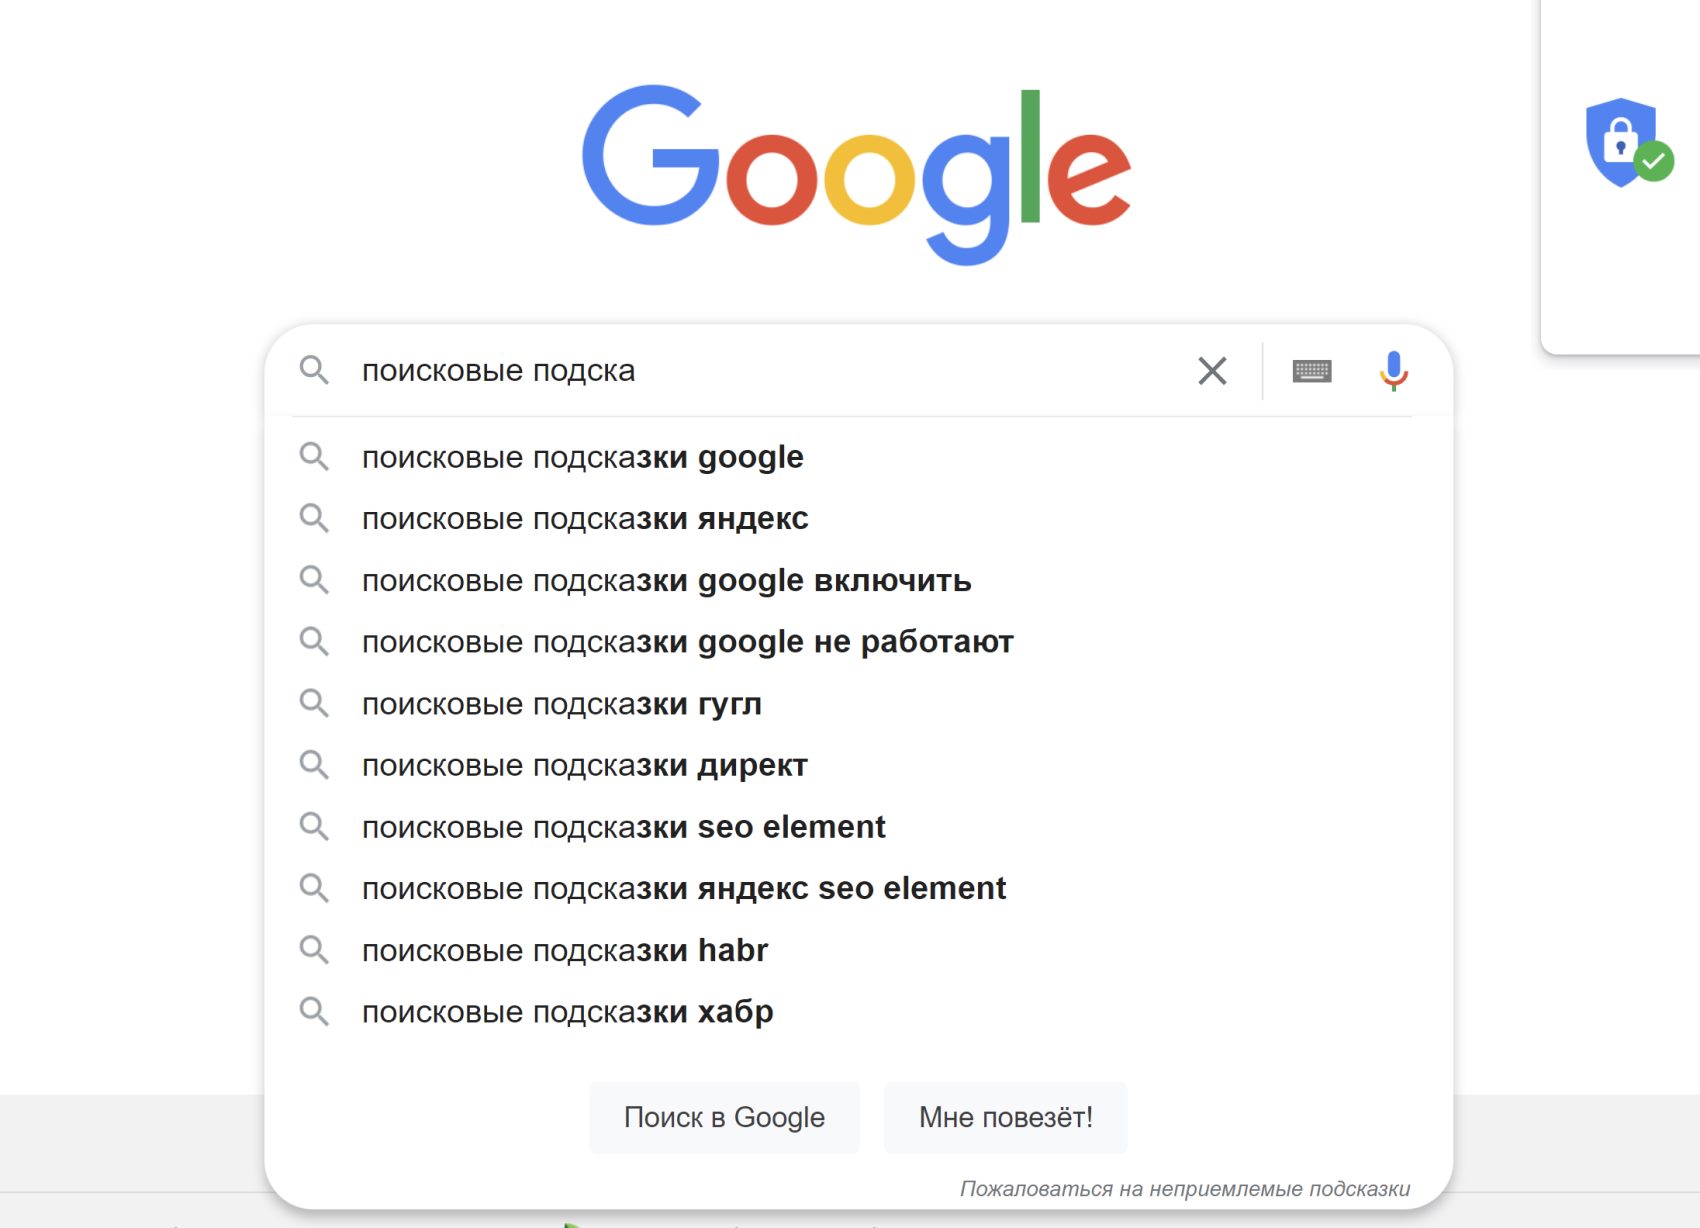This screenshot has height=1228, width=1700.
Task: Choose suggestion 'поисковые подсказки seo element'
Action: pos(623,827)
